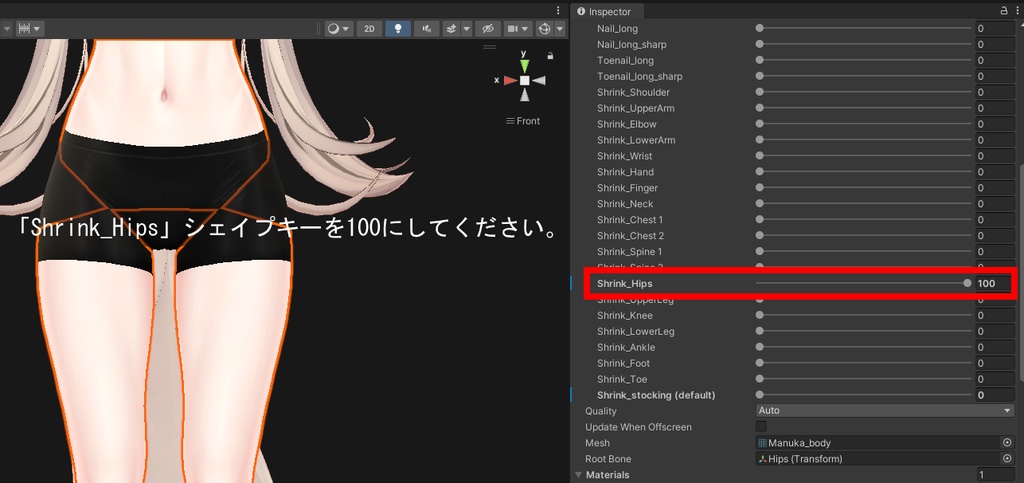Image resolution: width=1024 pixels, height=483 pixels.
Task: Click the Shrink_Toe slider
Action: click(865, 379)
